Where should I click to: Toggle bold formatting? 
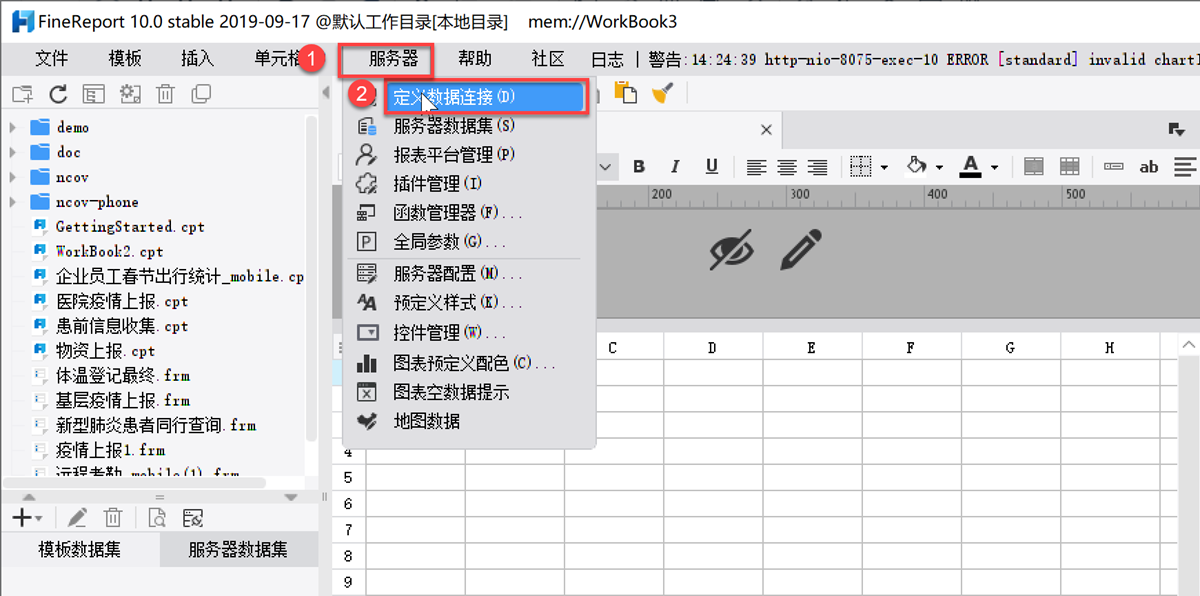(639, 167)
